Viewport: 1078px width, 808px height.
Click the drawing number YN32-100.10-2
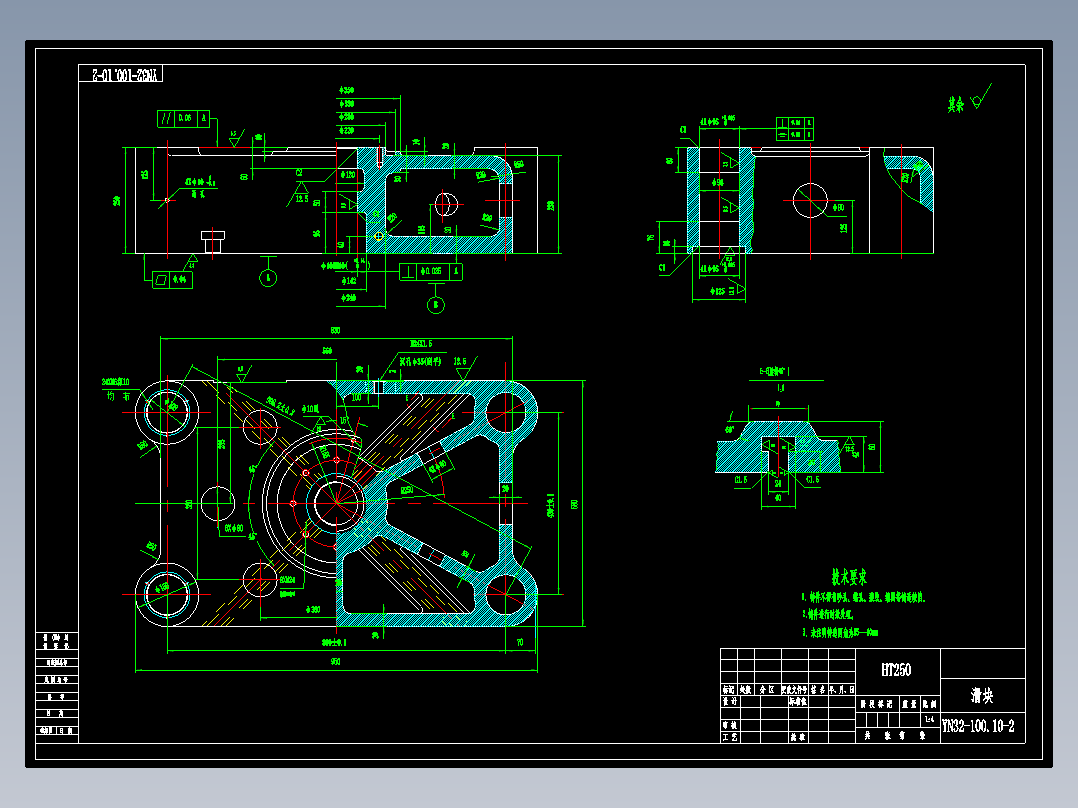[x=978, y=726]
